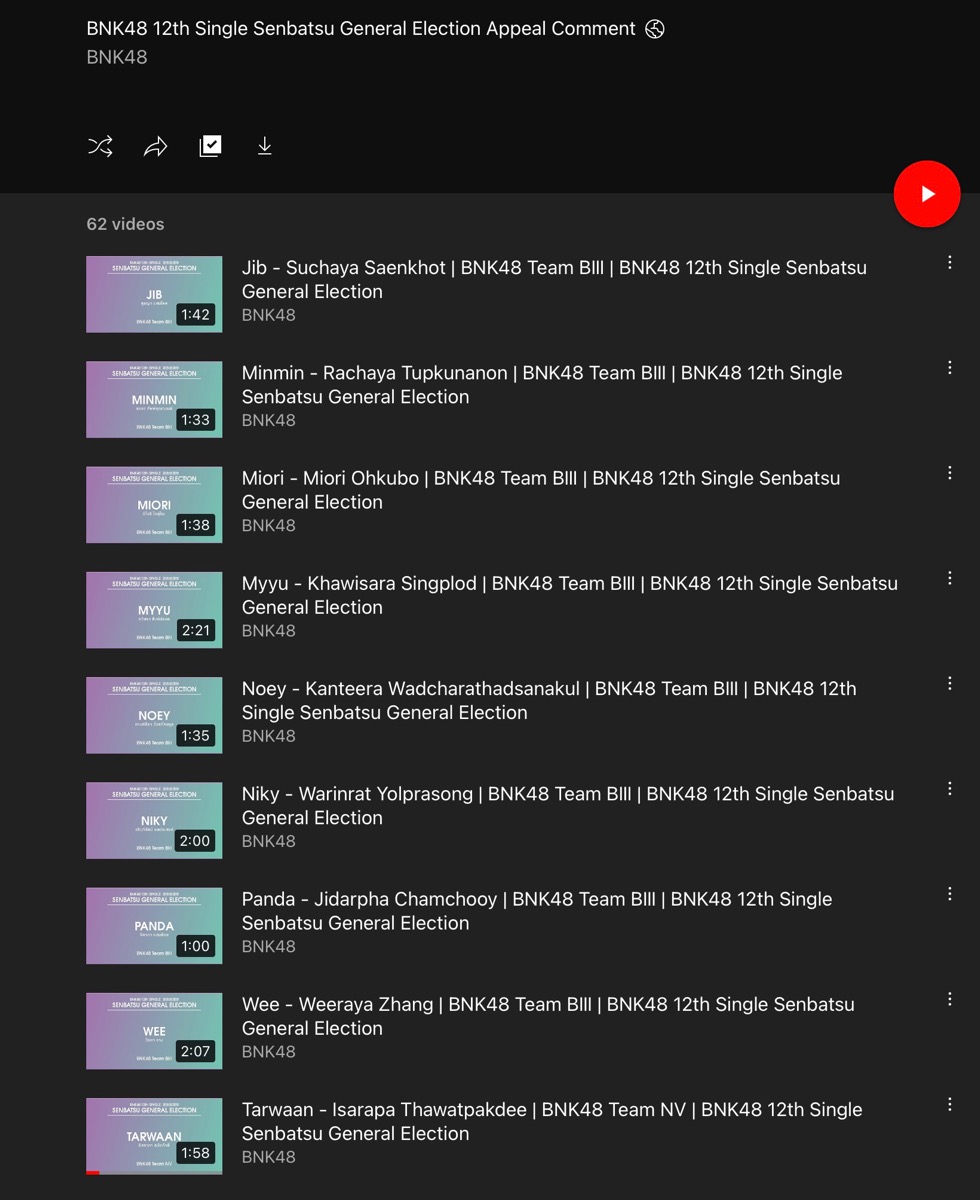The width and height of the screenshot is (980, 1200).
Task: Tap the 62 videos count label
Action: coord(125,224)
